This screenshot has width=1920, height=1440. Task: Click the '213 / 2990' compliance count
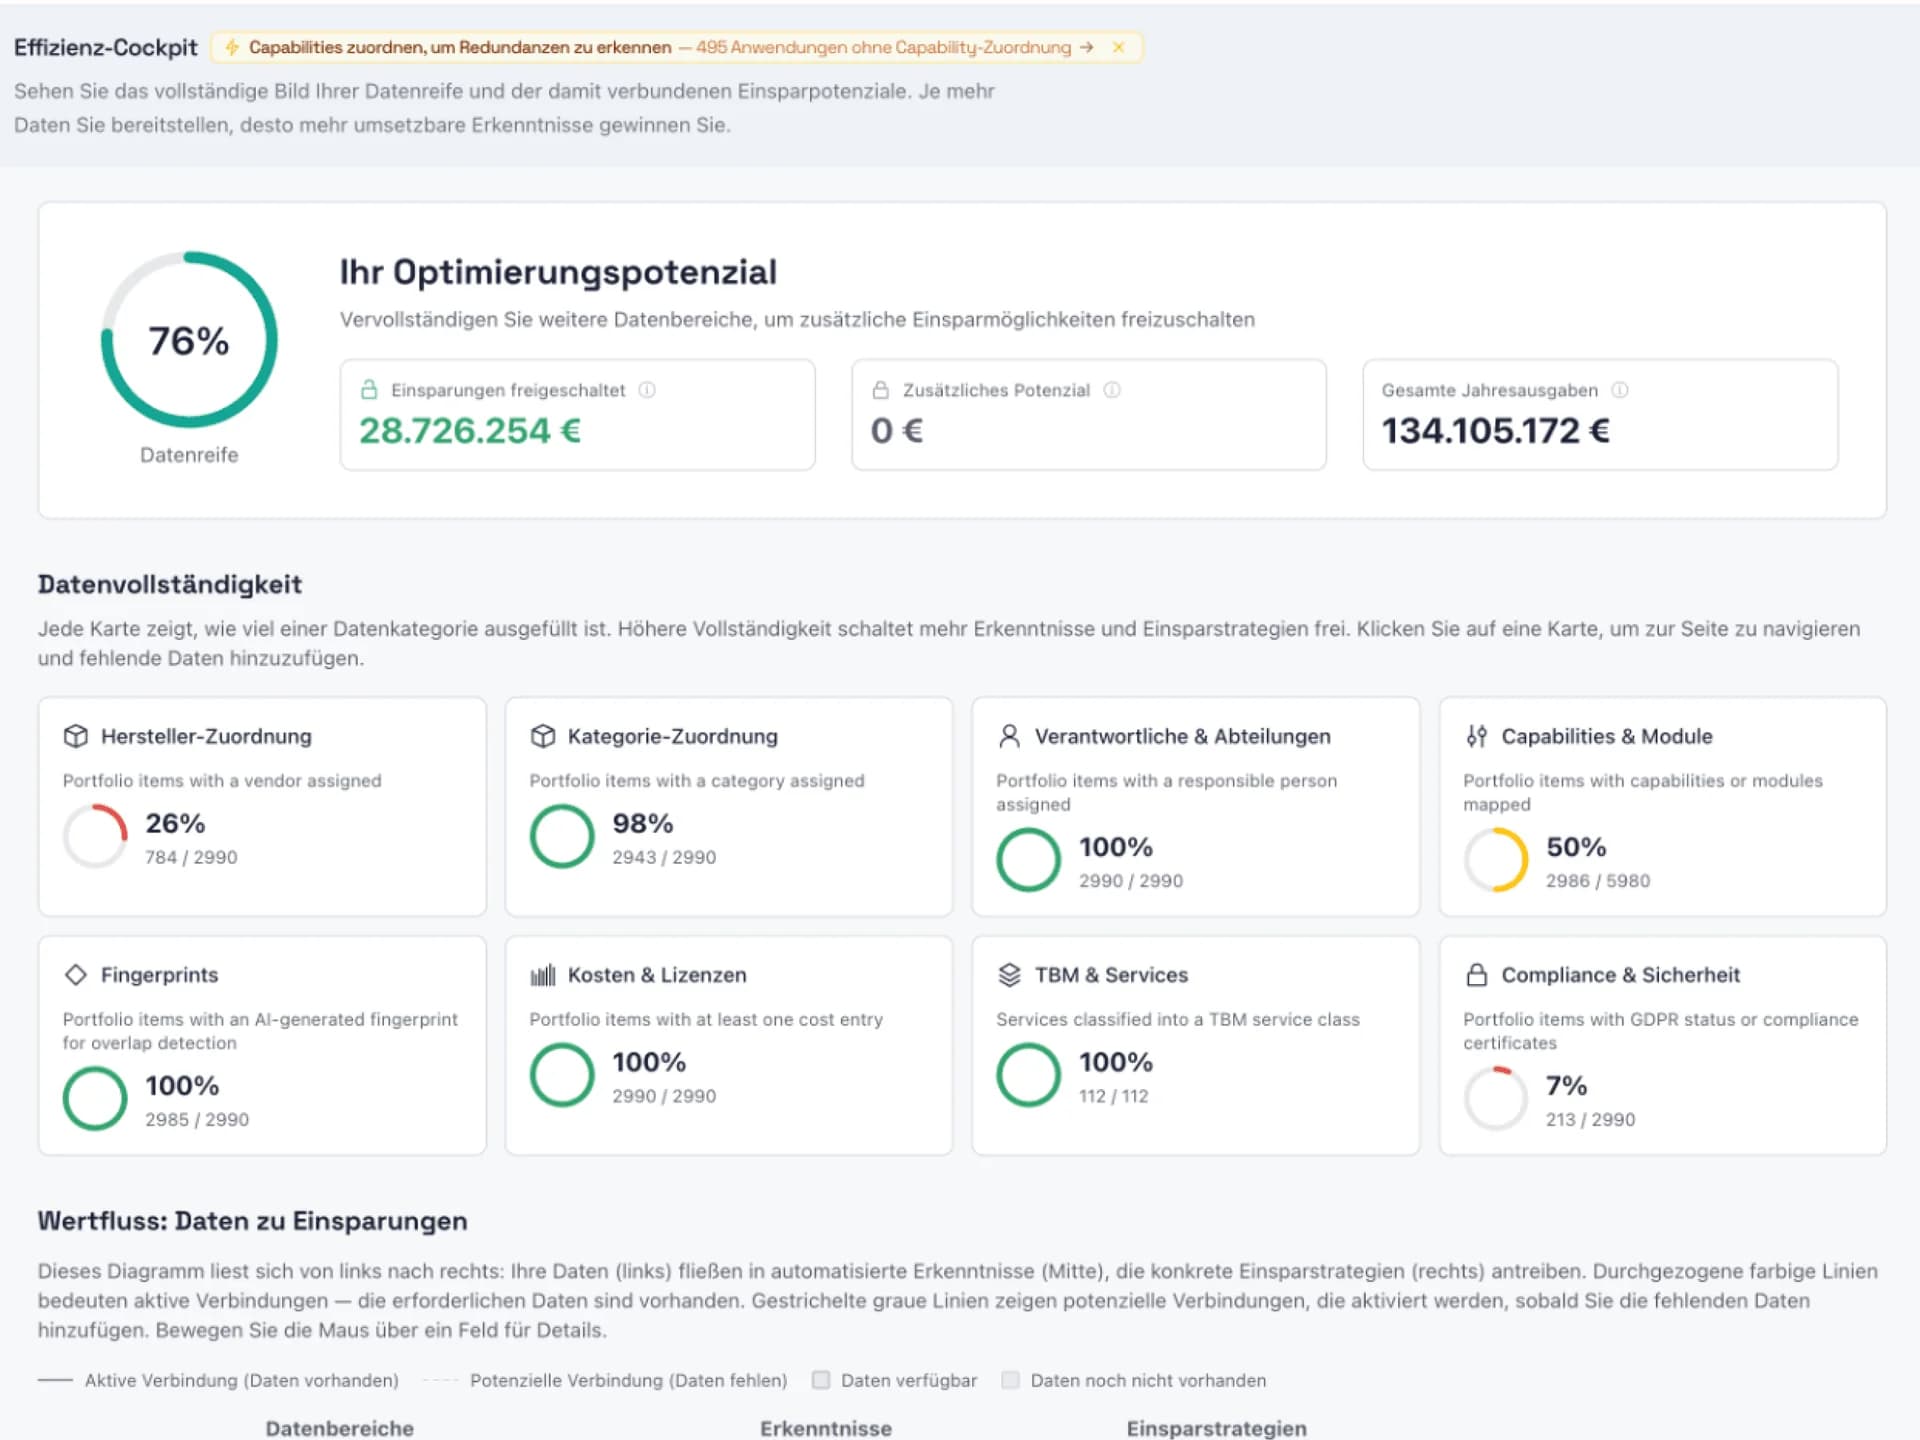[x=1591, y=1120]
